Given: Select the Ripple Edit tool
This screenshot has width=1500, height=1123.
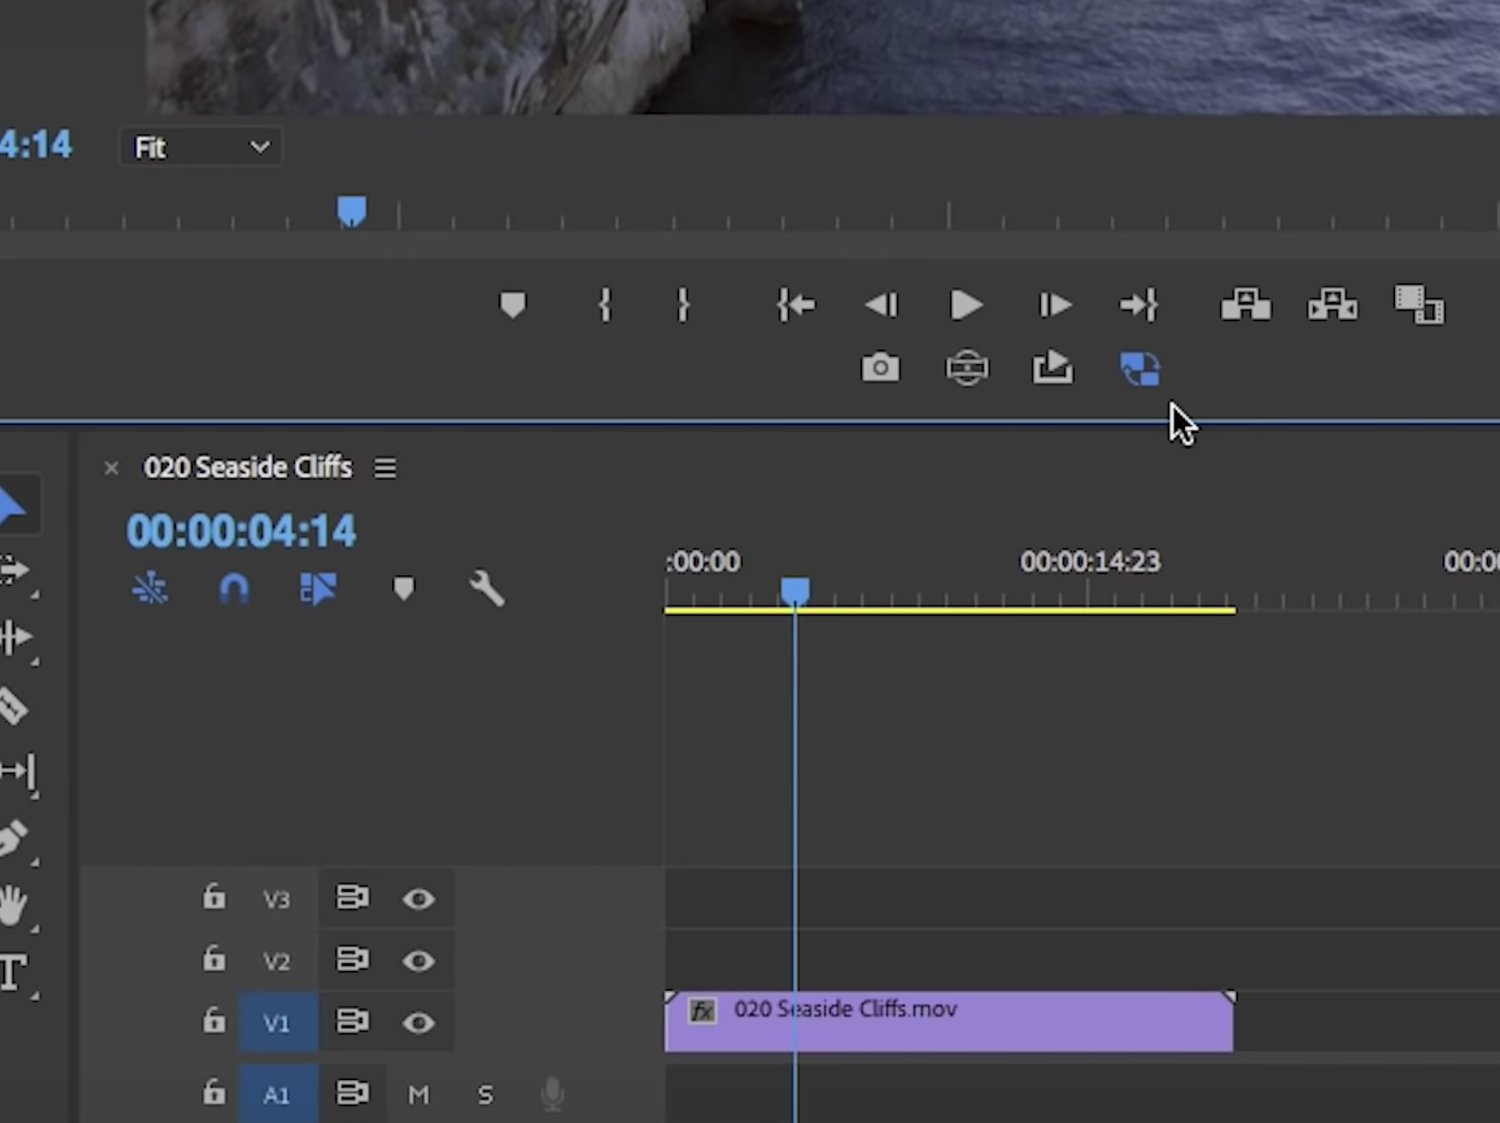Looking at the screenshot, I should point(16,637).
